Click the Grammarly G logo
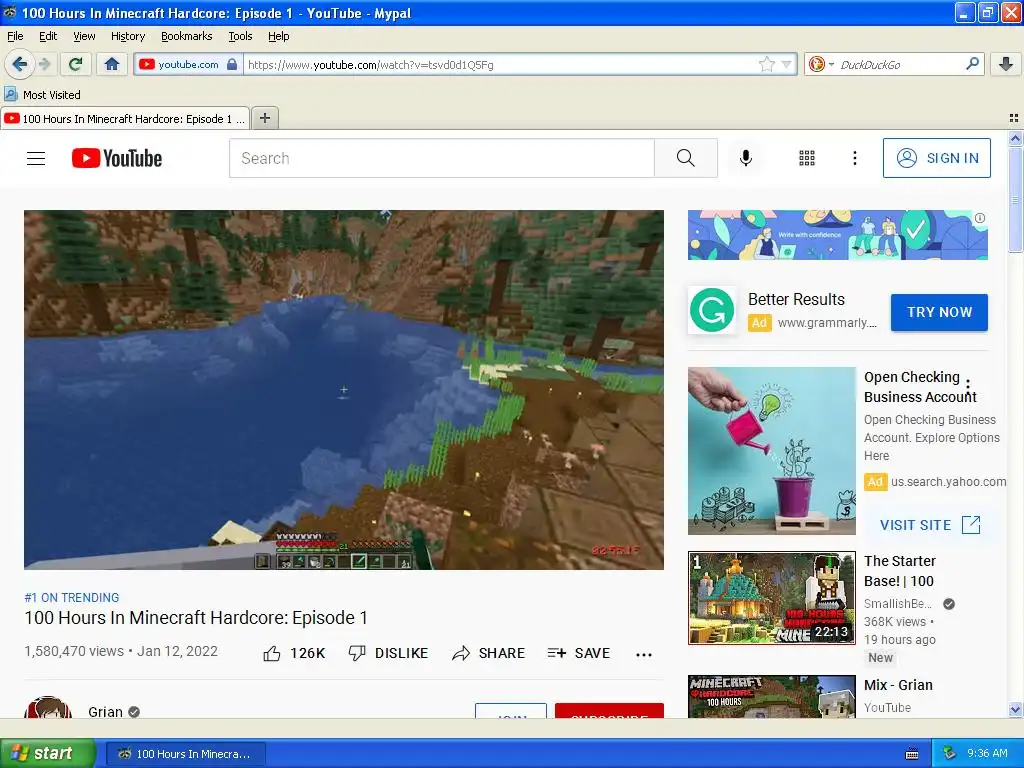The width and height of the screenshot is (1024, 768). click(x=712, y=310)
